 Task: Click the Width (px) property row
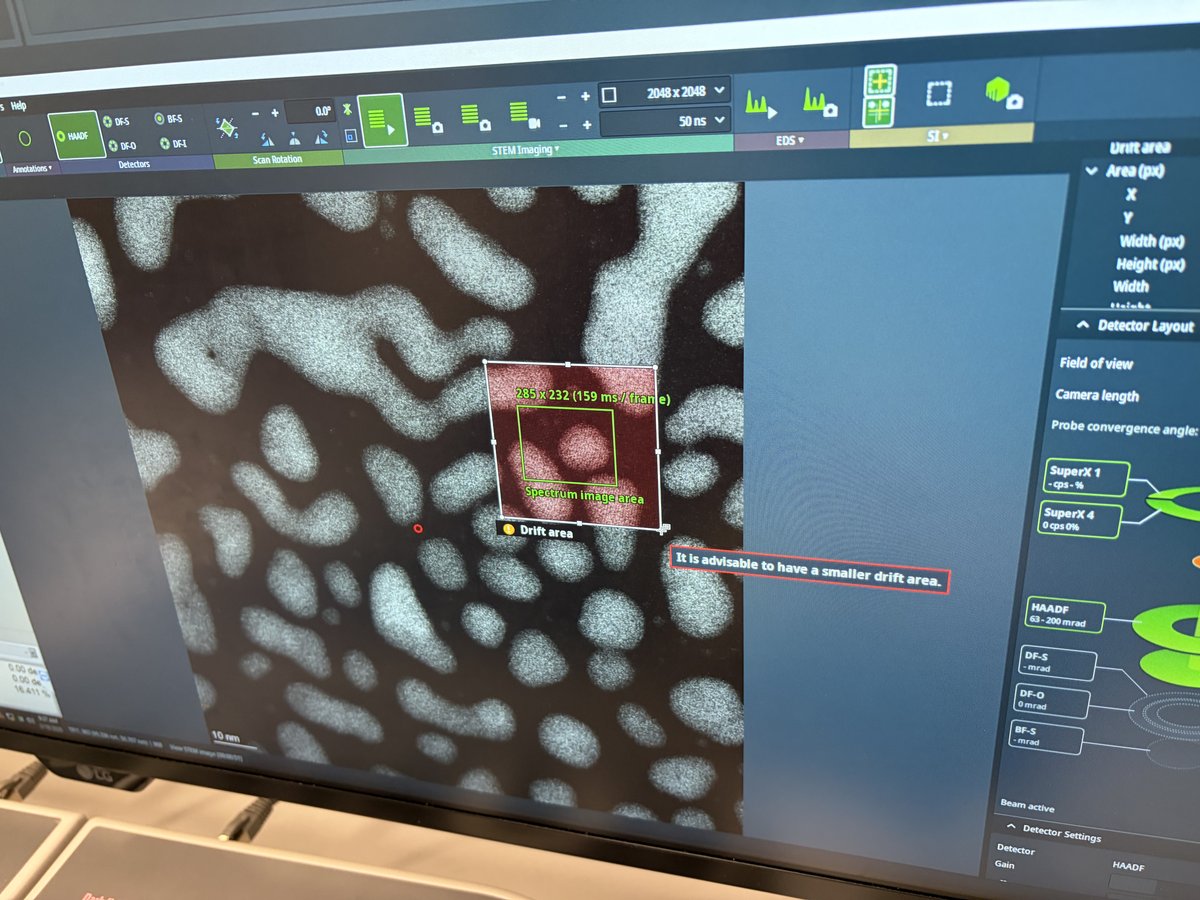pos(1152,241)
